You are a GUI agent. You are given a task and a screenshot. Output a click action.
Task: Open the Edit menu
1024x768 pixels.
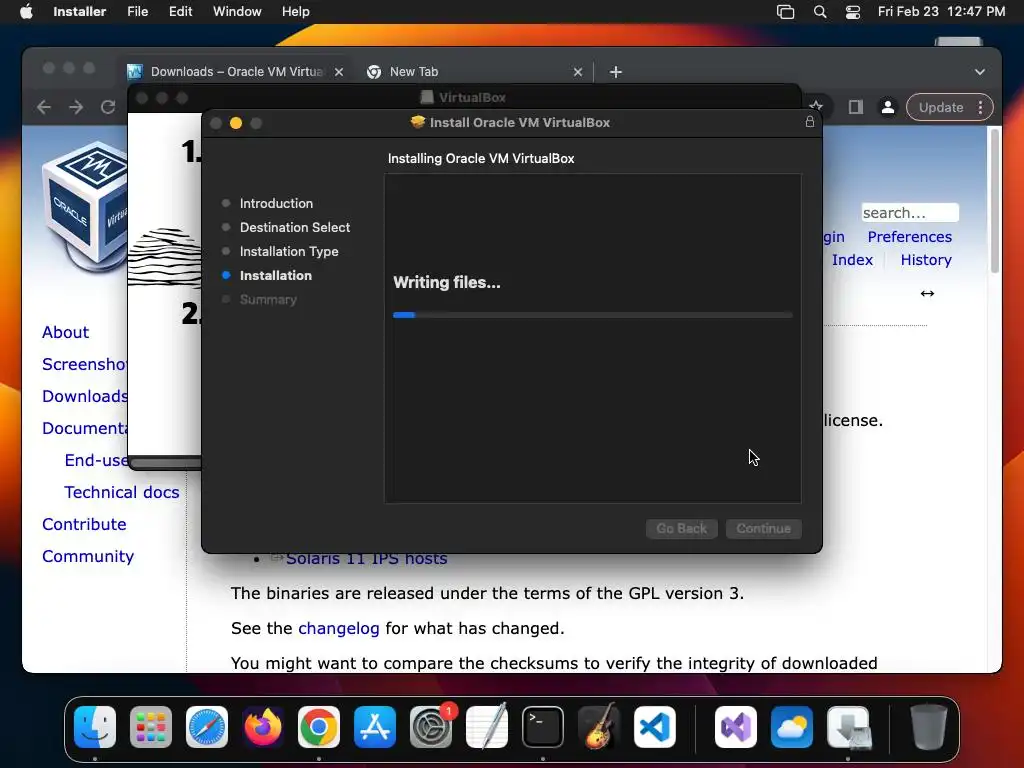[x=180, y=11]
